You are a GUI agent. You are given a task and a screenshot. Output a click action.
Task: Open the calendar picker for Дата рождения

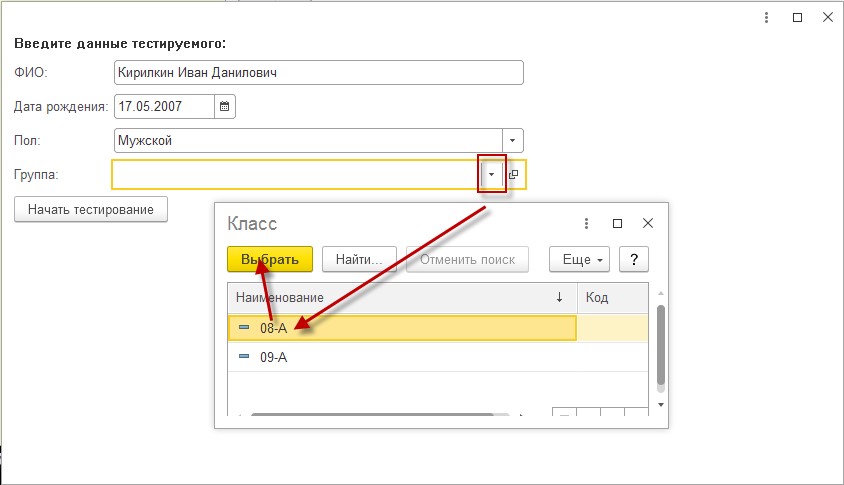tap(224, 107)
